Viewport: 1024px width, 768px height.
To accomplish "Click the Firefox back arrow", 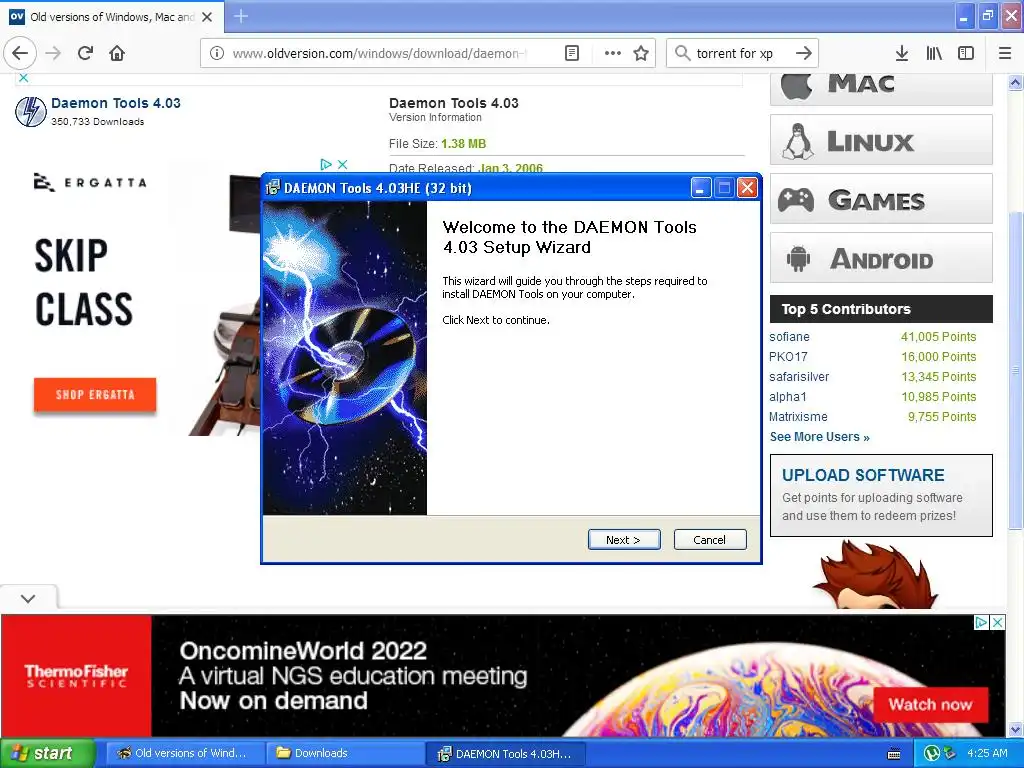I will pos(20,53).
